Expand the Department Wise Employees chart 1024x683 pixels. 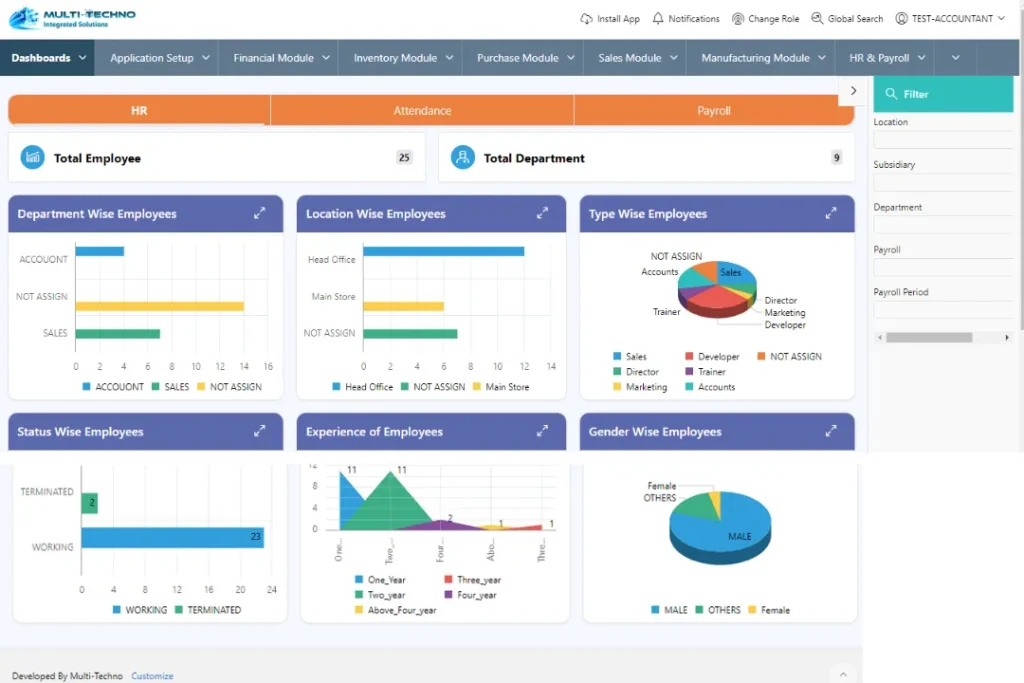(x=260, y=213)
